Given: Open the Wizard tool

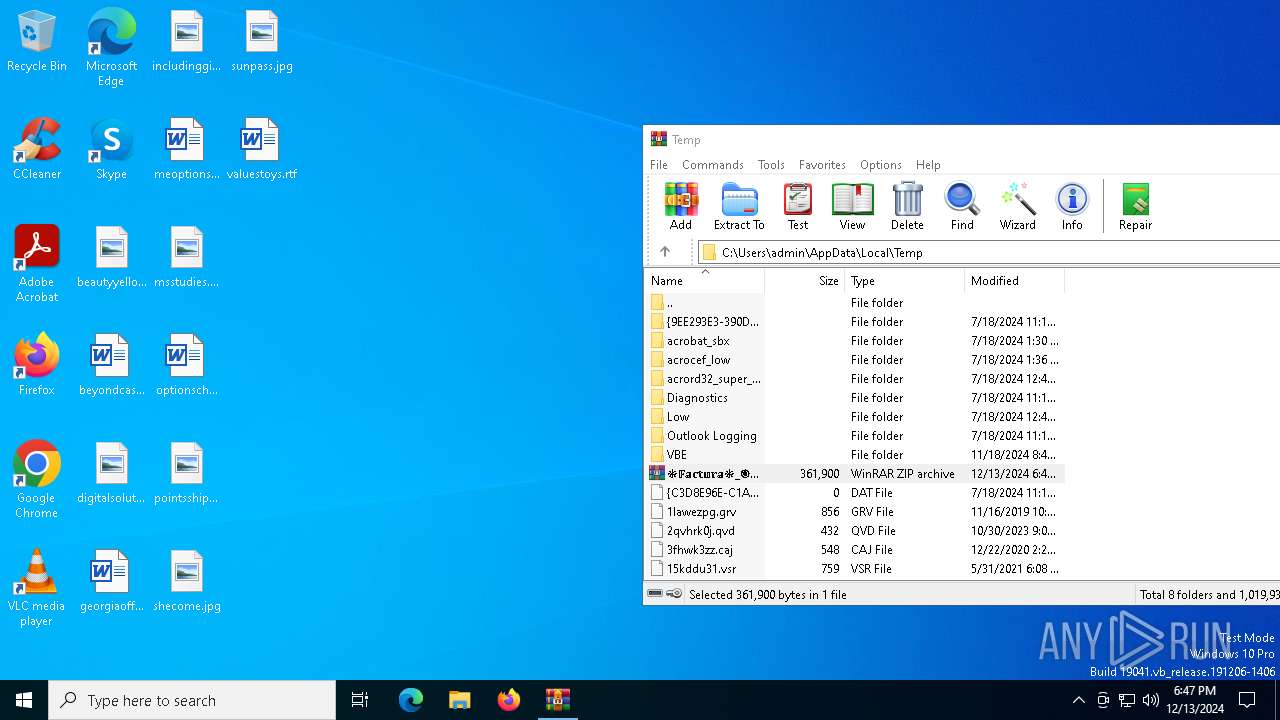Looking at the screenshot, I should 1017,206.
